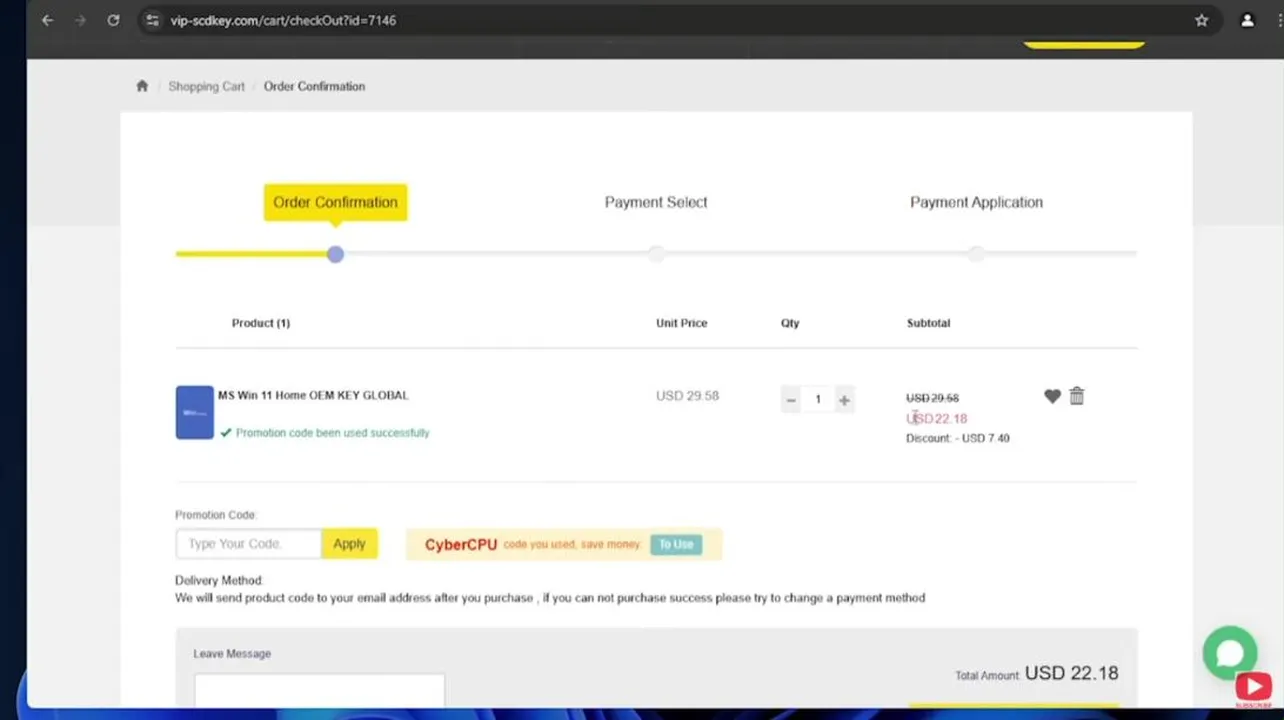The image size is (1284, 720).
Task: Click the YouTube subscribe icon
Action: click(x=1253, y=688)
